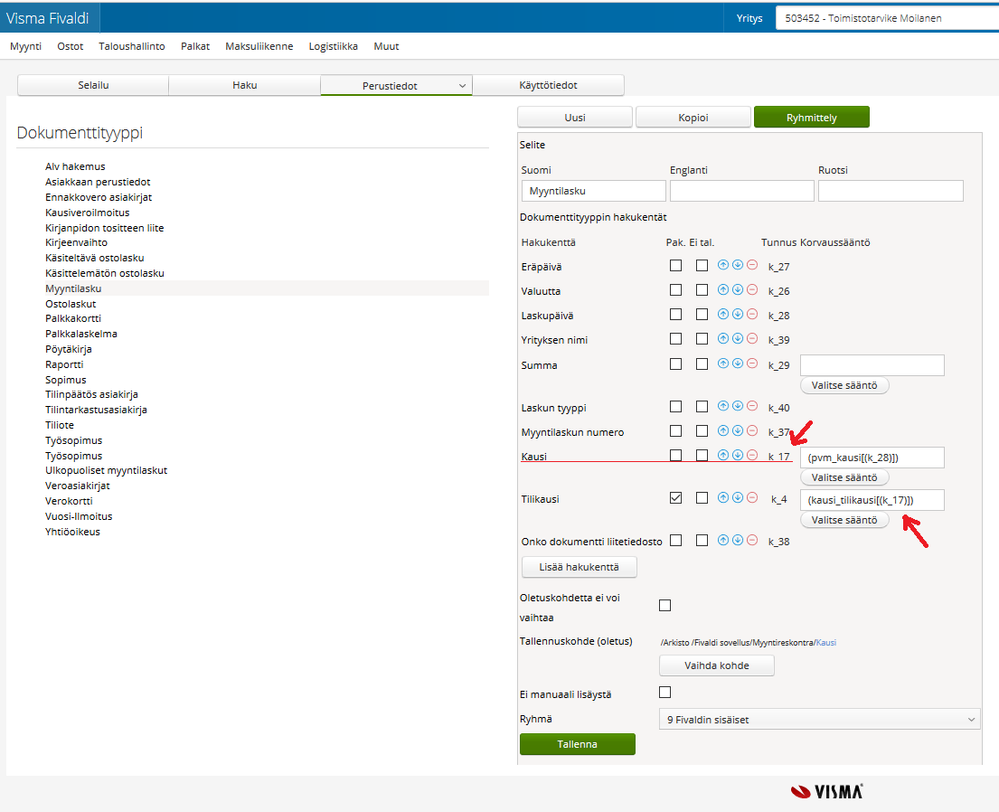Remove the Summa search field
Screen dimensions: 999x812
click(x=752, y=363)
